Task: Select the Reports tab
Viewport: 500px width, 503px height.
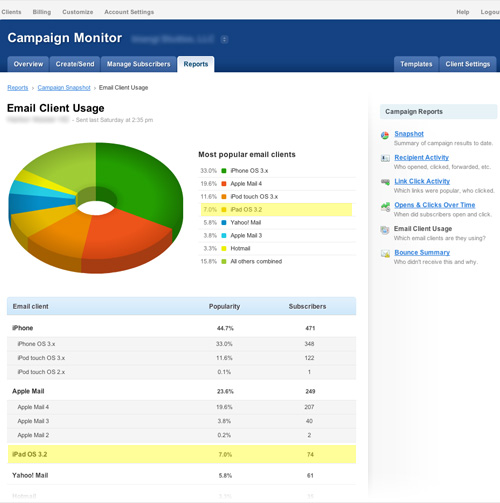Action: [196, 64]
